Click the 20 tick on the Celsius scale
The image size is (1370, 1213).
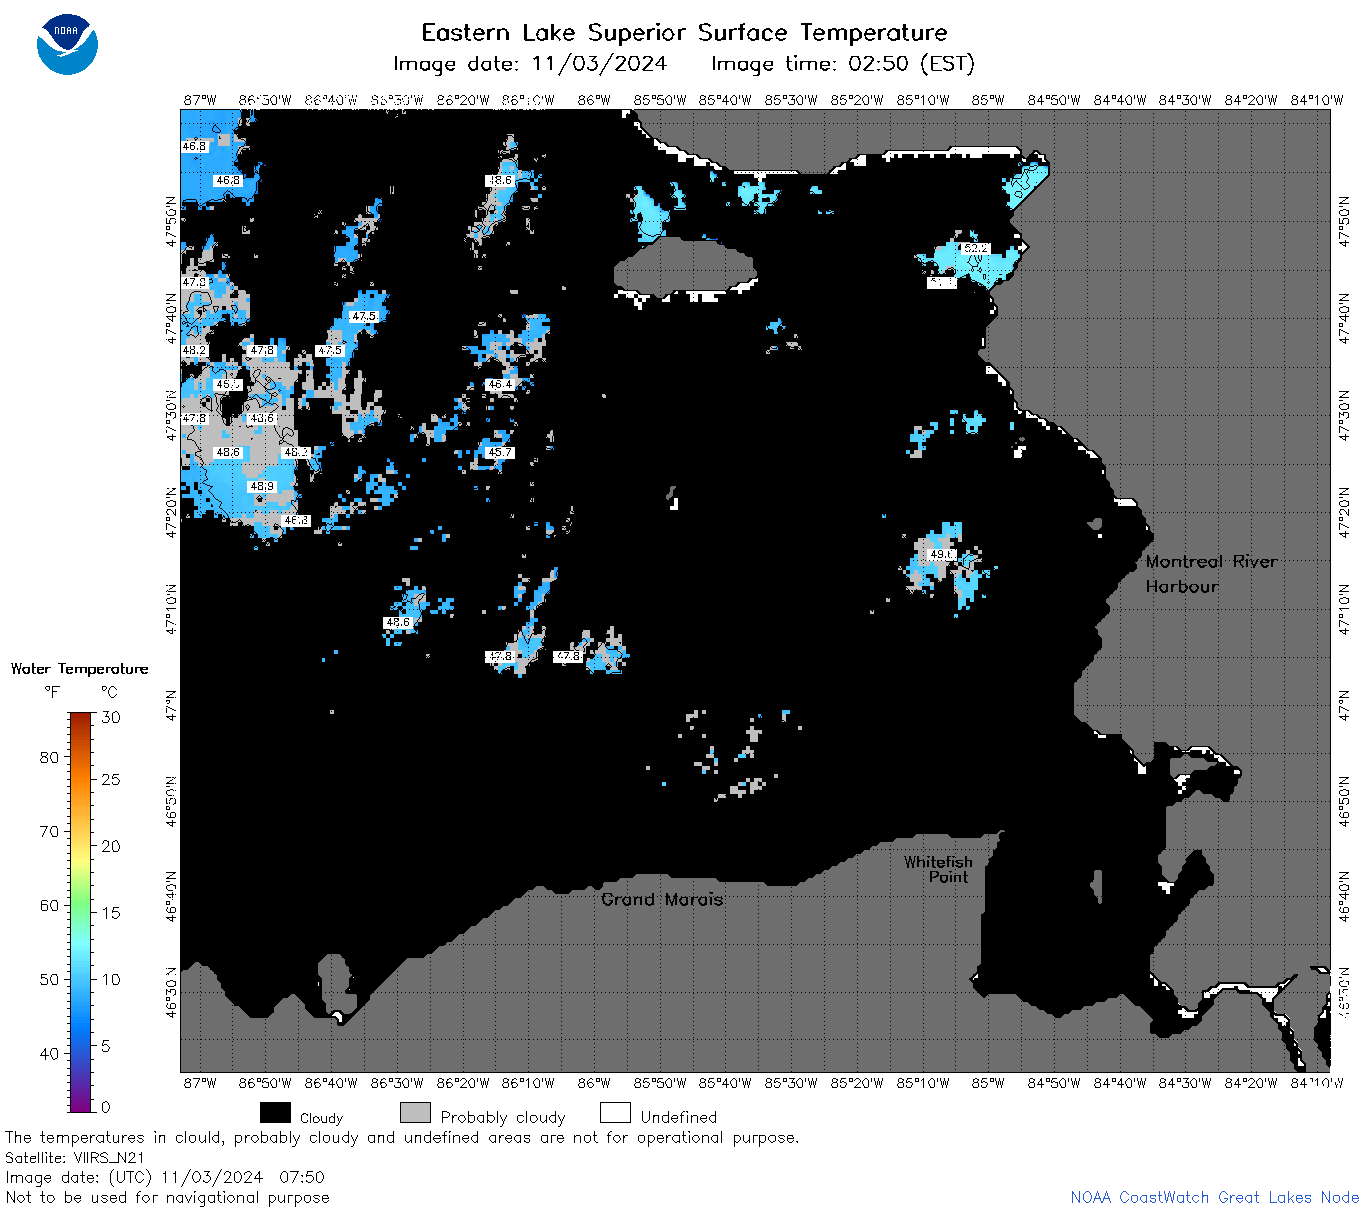(111, 846)
